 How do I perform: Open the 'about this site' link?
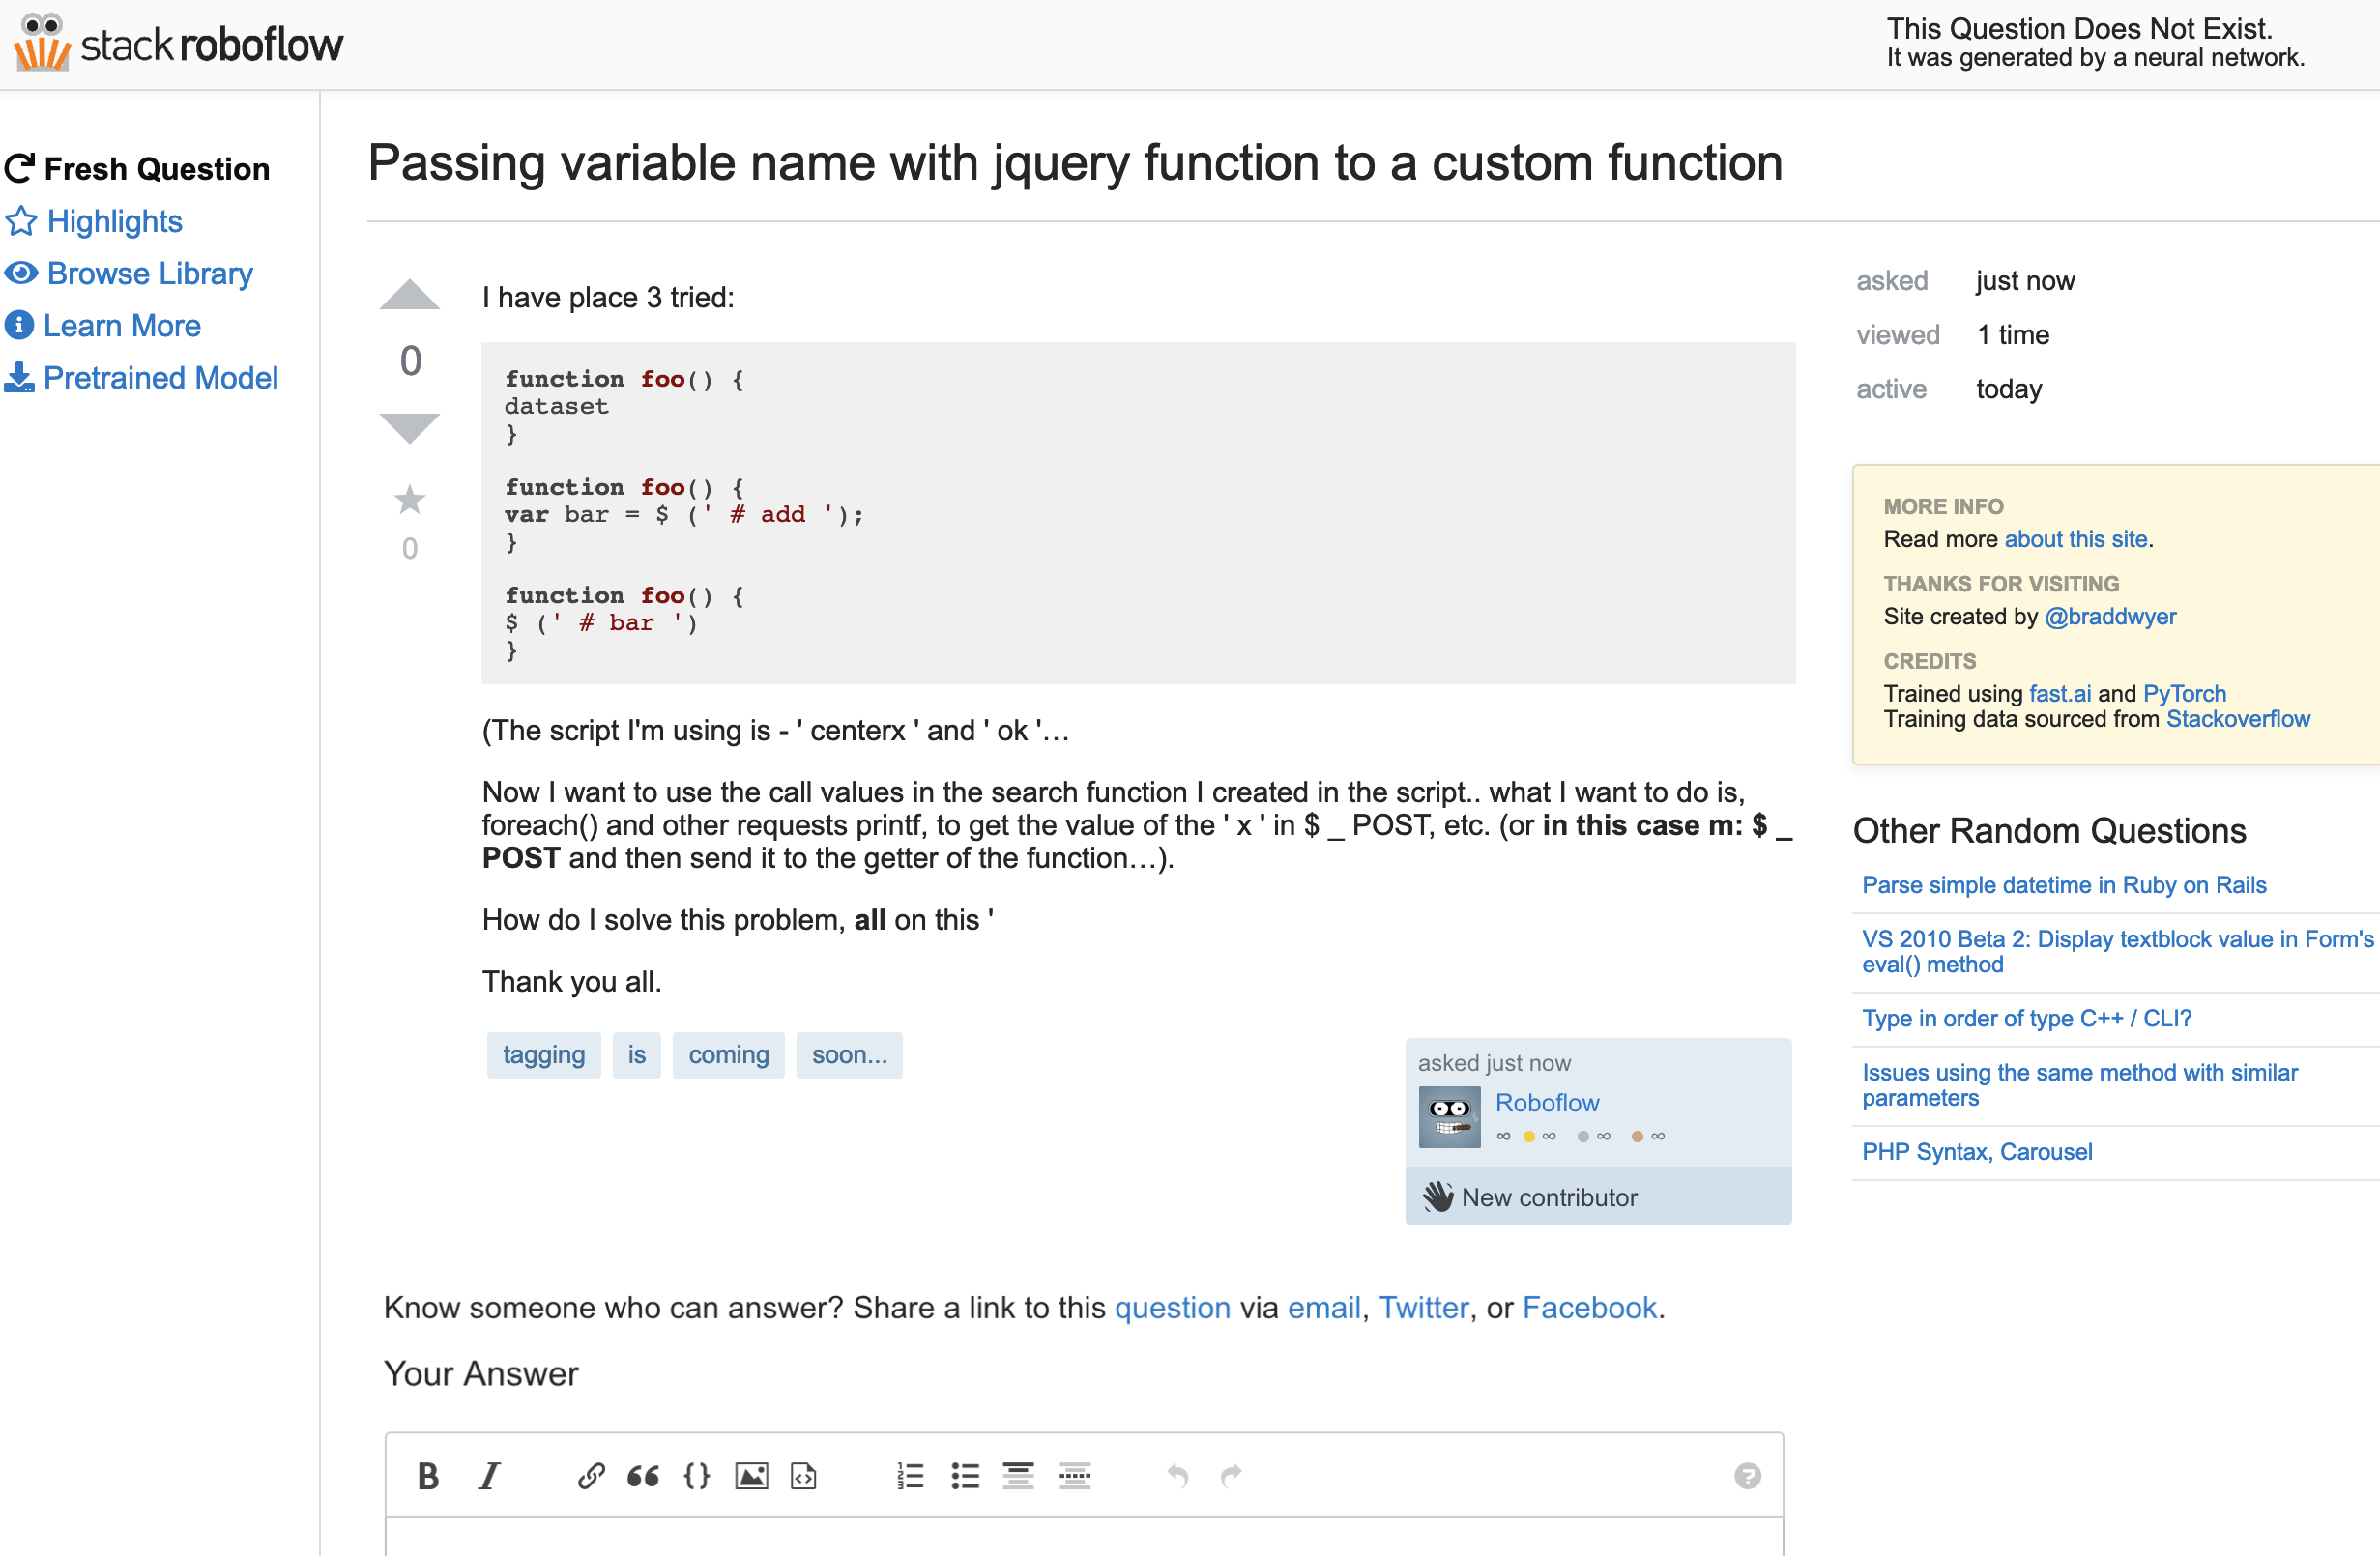pos(2075,539)
